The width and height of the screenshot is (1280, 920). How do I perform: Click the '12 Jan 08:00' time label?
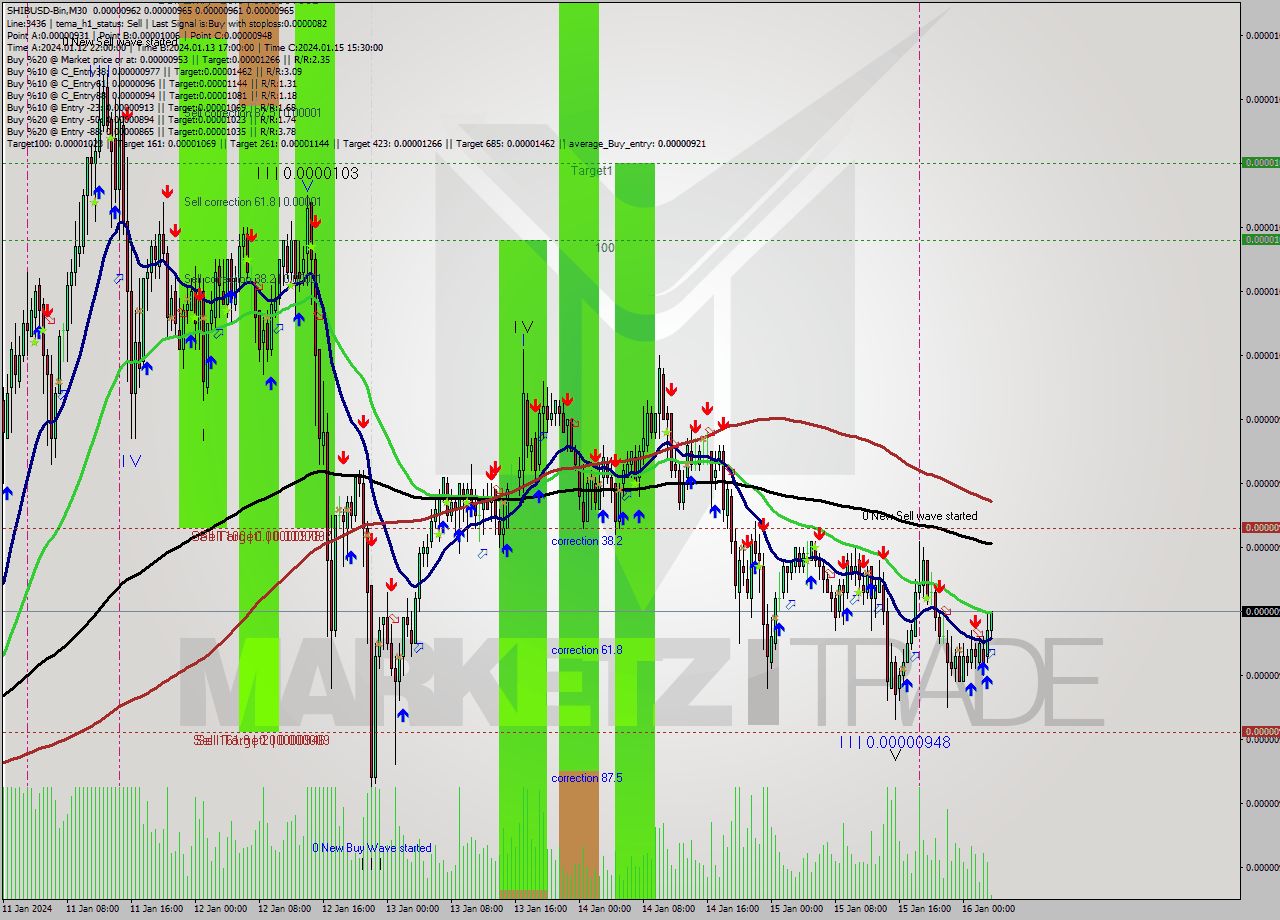284,909
